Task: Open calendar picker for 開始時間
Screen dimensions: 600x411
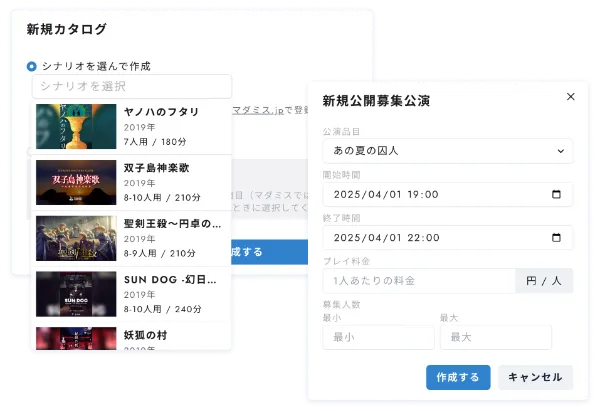Action: pyautogui.click(x=557, y=194)
